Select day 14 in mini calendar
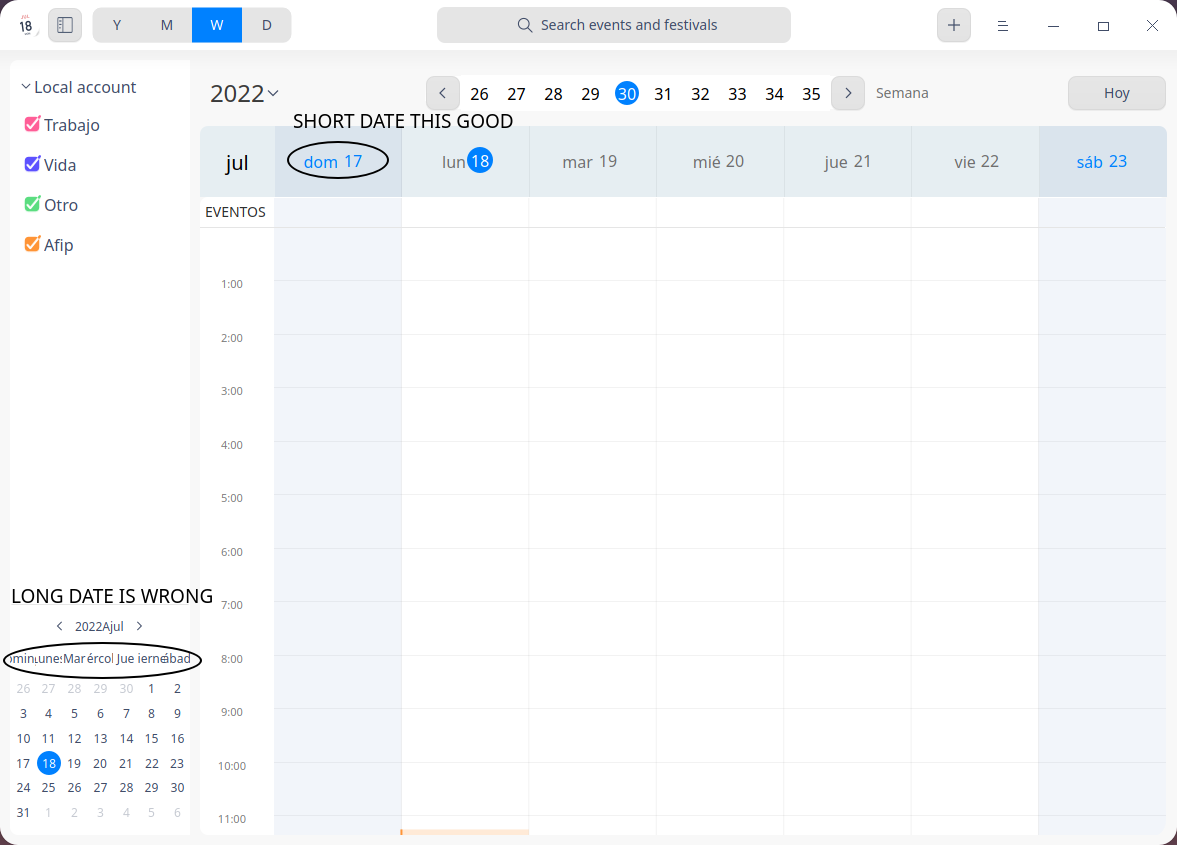Image resolution: width=1177 pixels, height=845 pixels. [x=126, y=738]
